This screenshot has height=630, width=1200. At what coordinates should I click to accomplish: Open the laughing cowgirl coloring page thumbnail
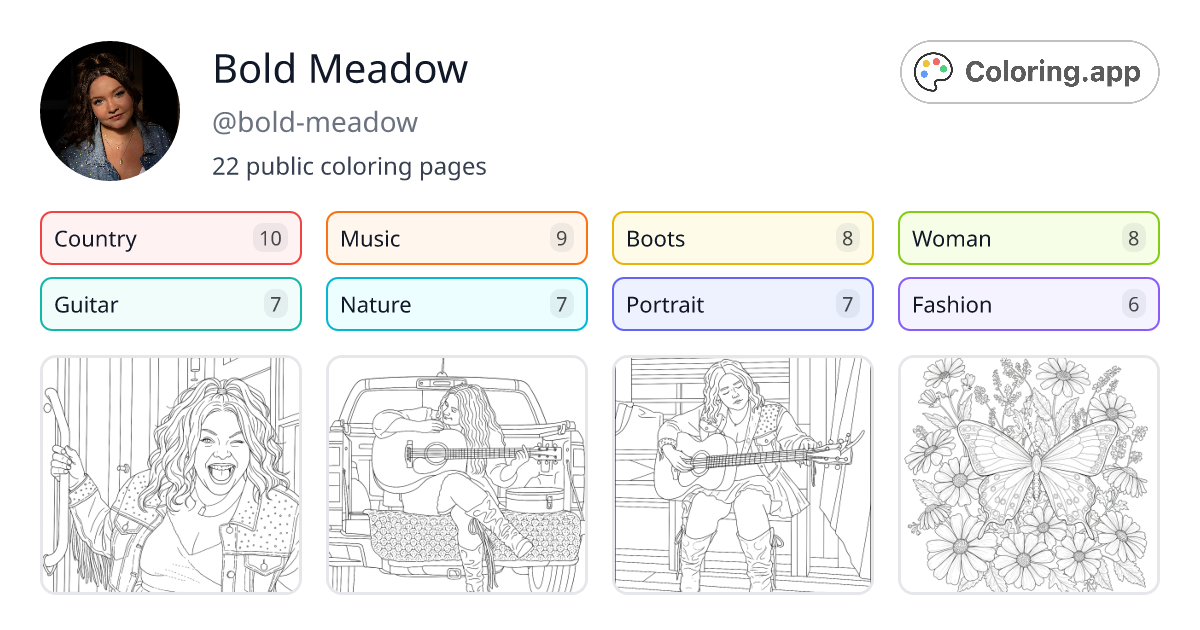pyautogui.click(x=170, y=474)
